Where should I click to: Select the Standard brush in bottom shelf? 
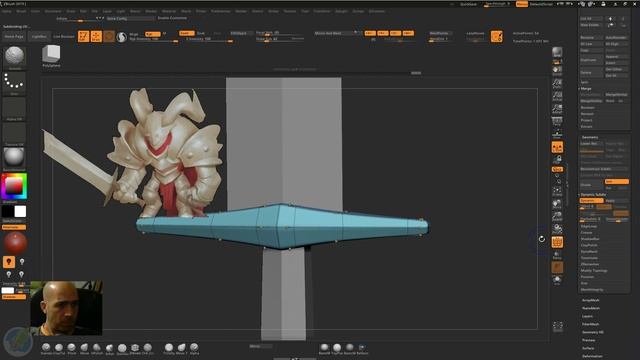click(x=46, y=348)
